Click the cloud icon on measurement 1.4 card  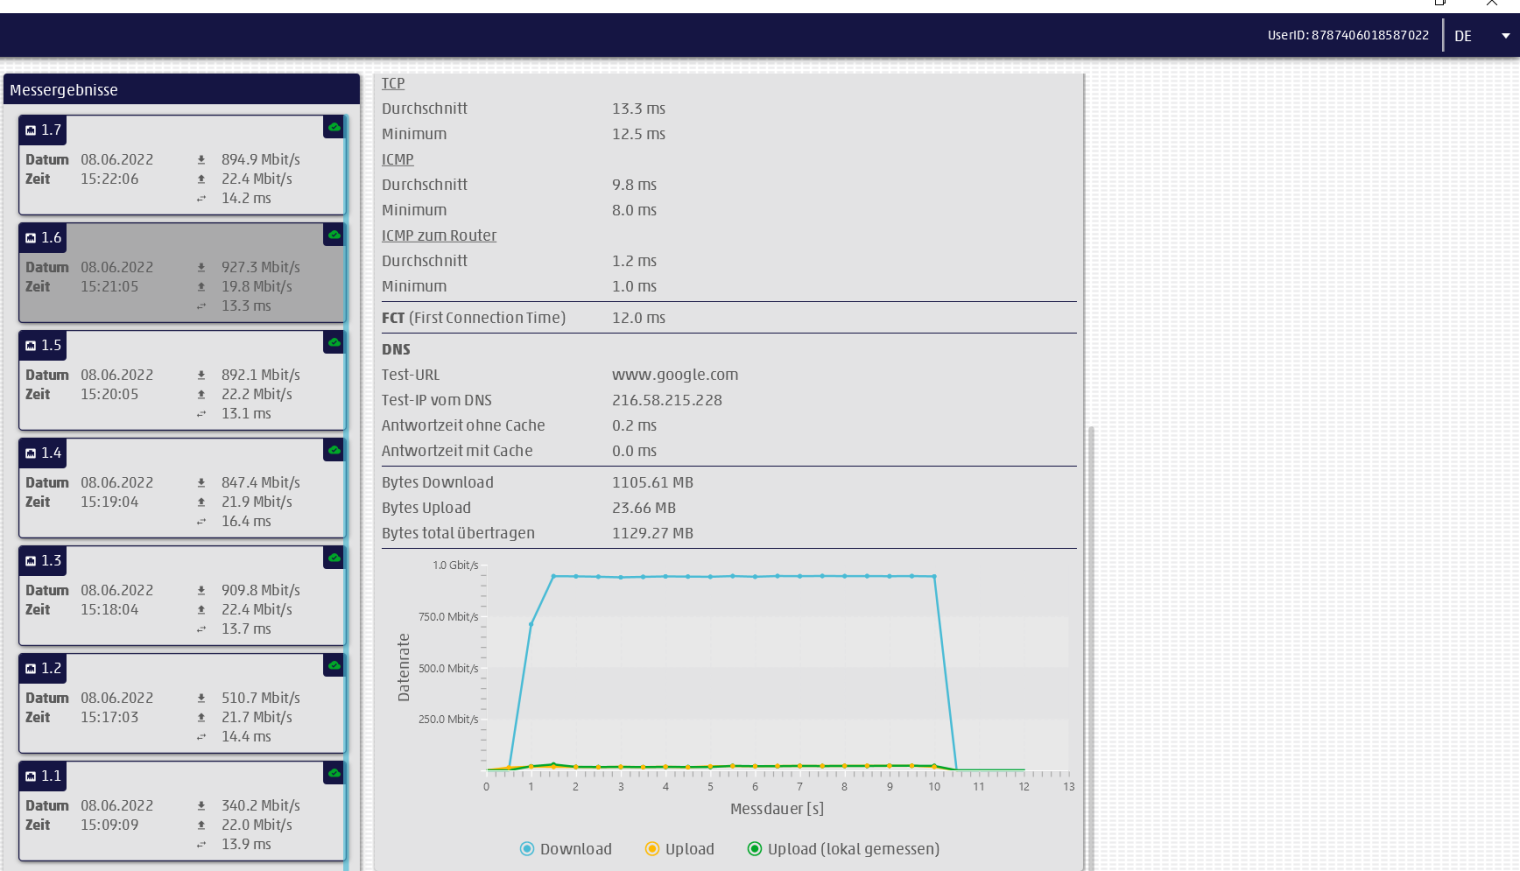click(334, 451)
